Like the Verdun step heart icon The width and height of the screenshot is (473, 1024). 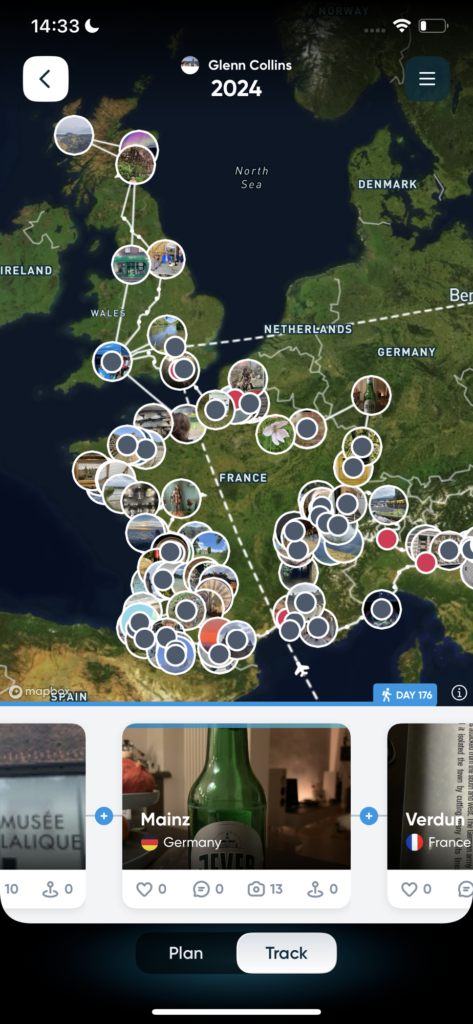(409, 889)
